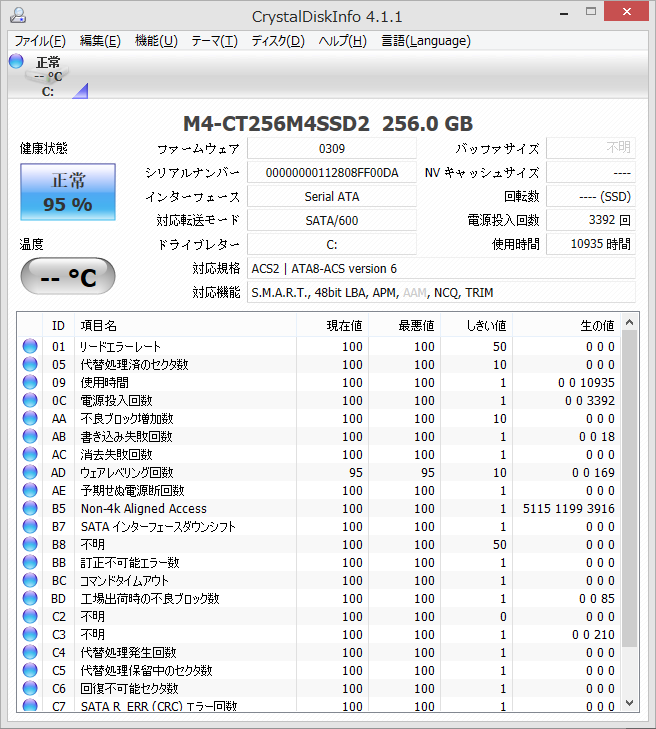
Task: Click the 正常 95 % health status button
Action: point(68,192)
